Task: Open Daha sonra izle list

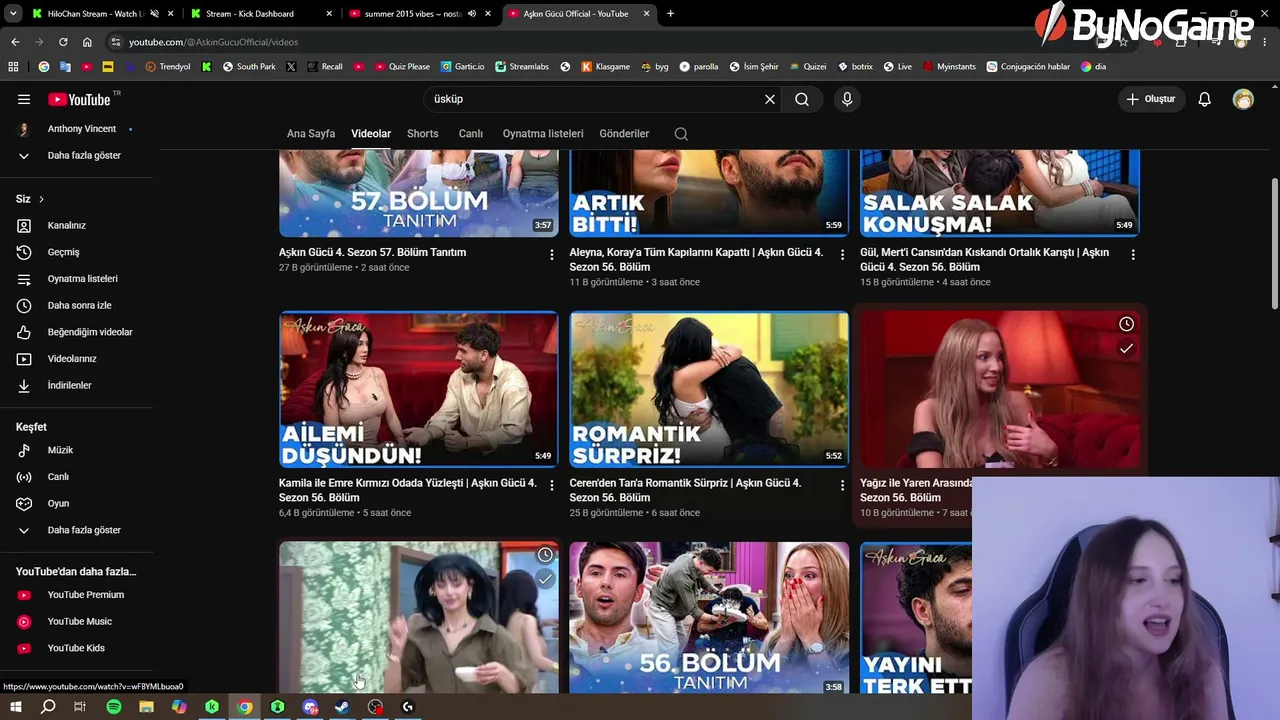Action: [78, 305]
